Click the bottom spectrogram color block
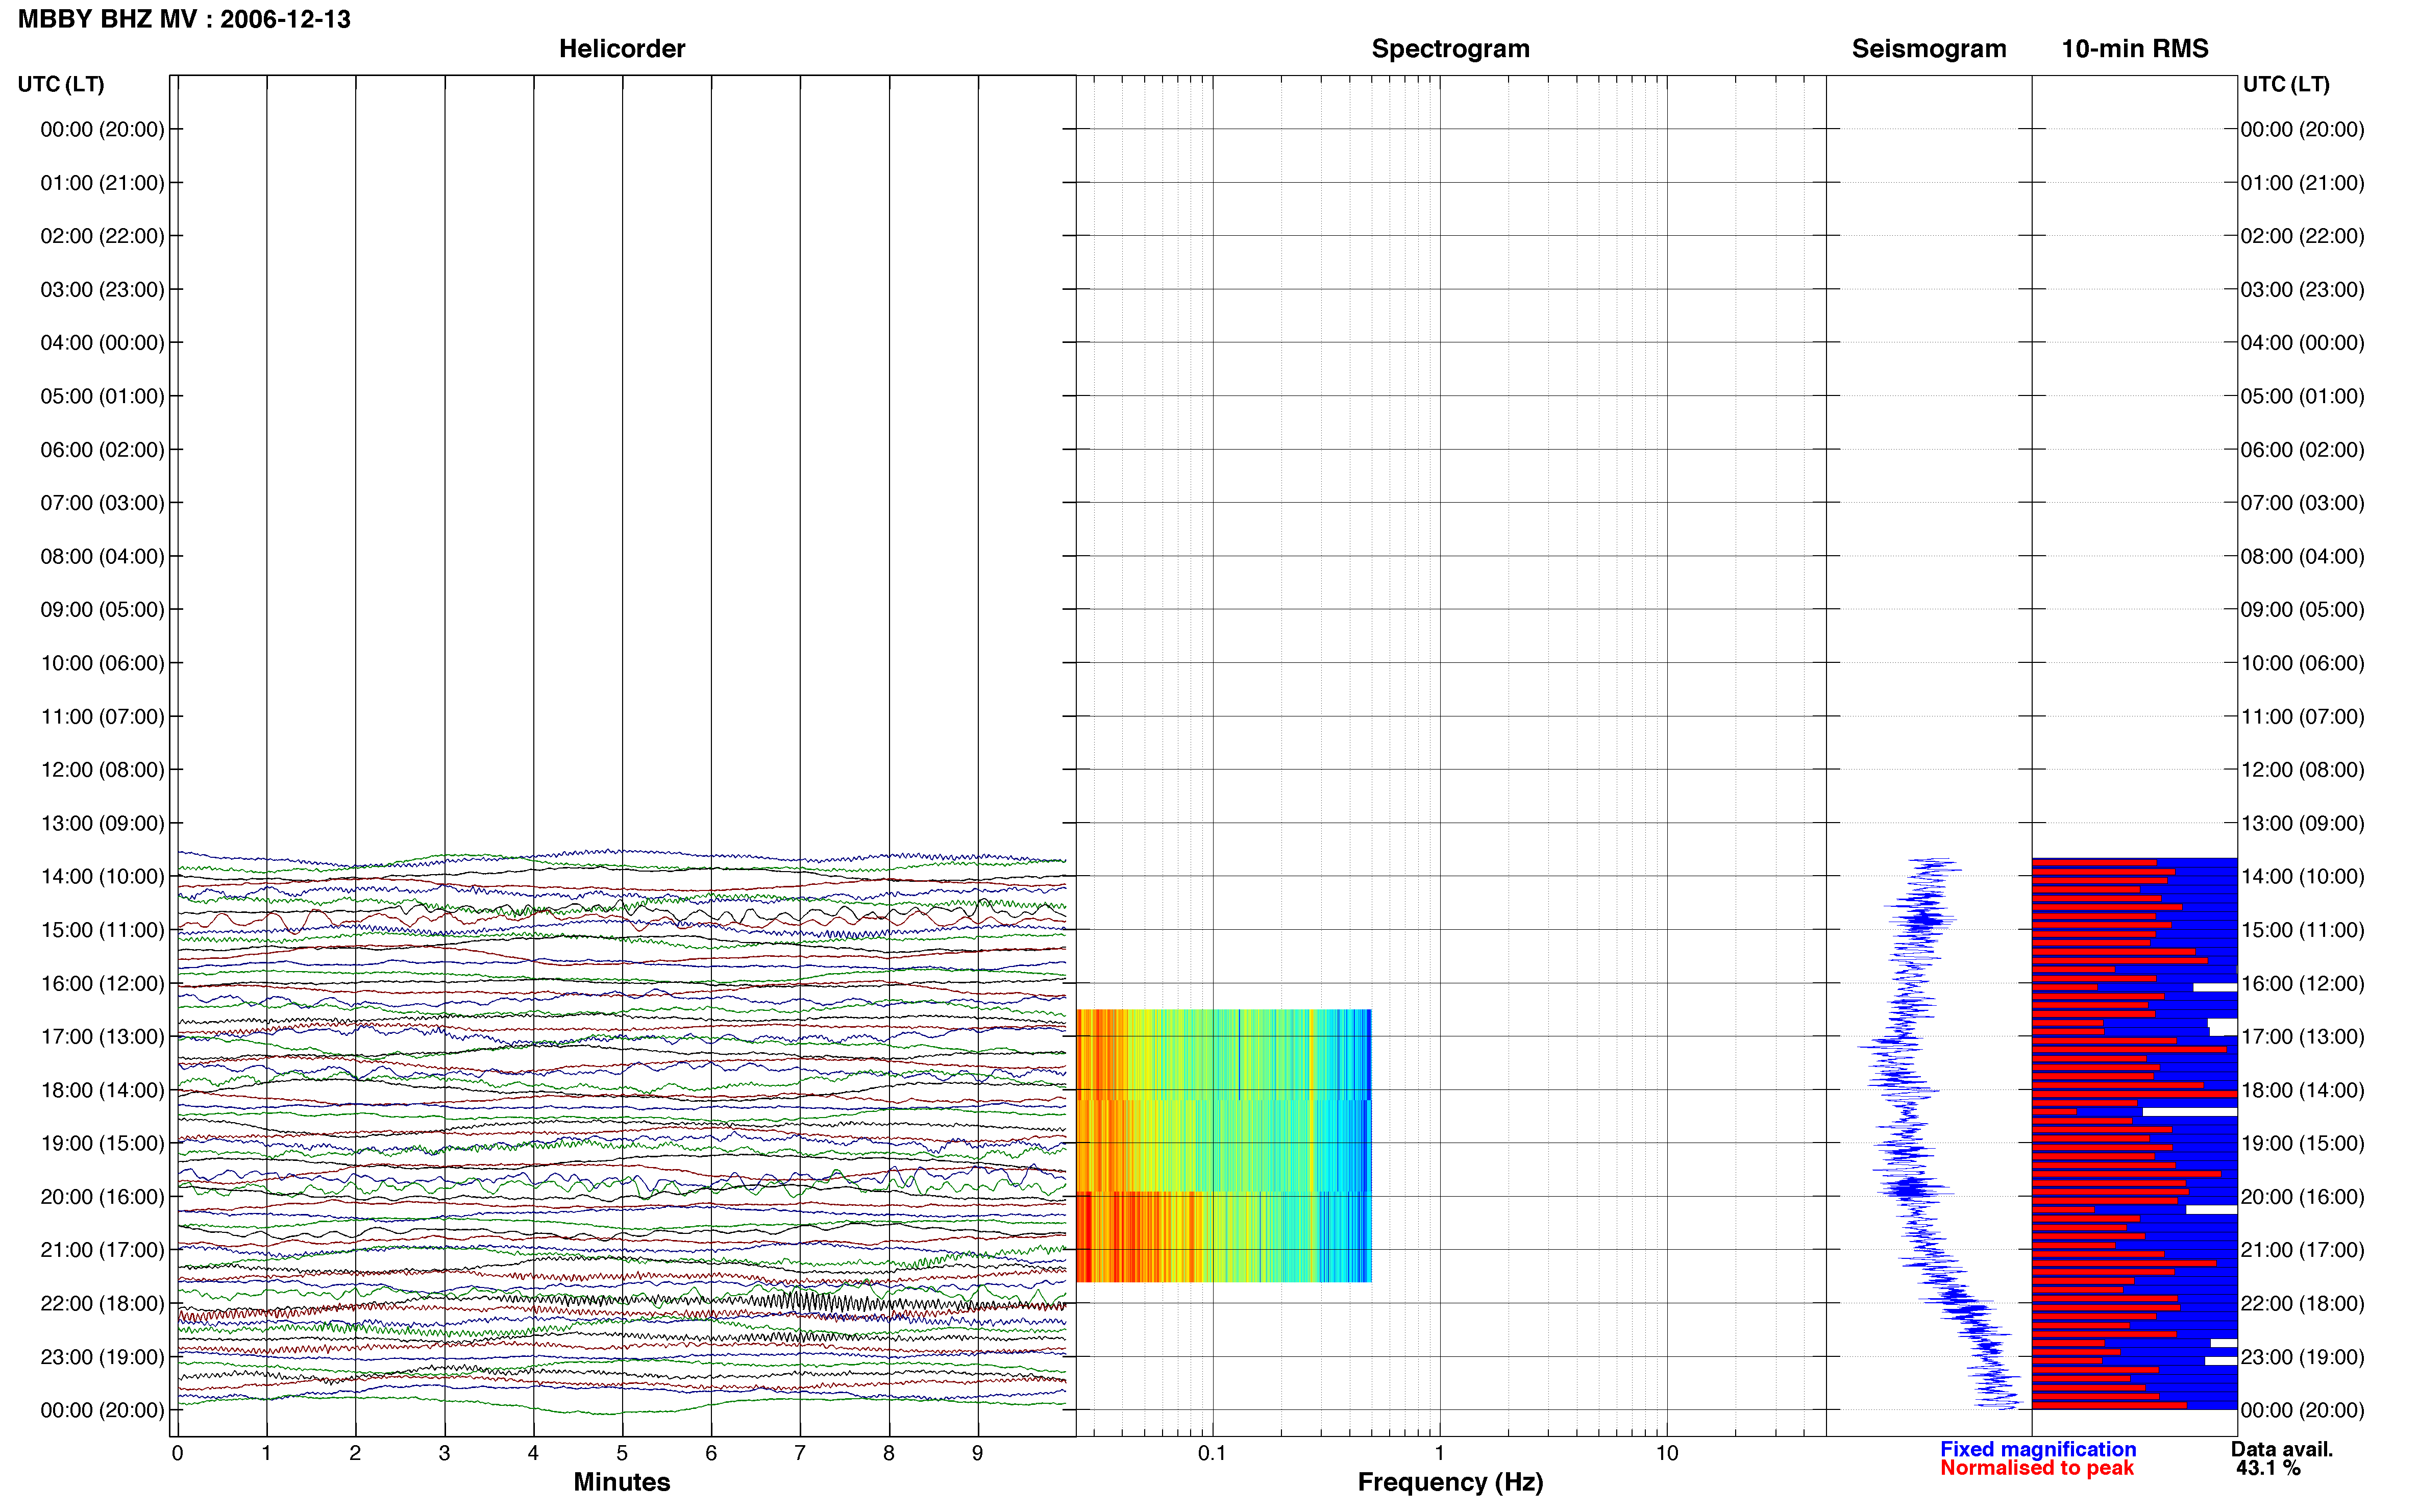 coord(1223,1237)
